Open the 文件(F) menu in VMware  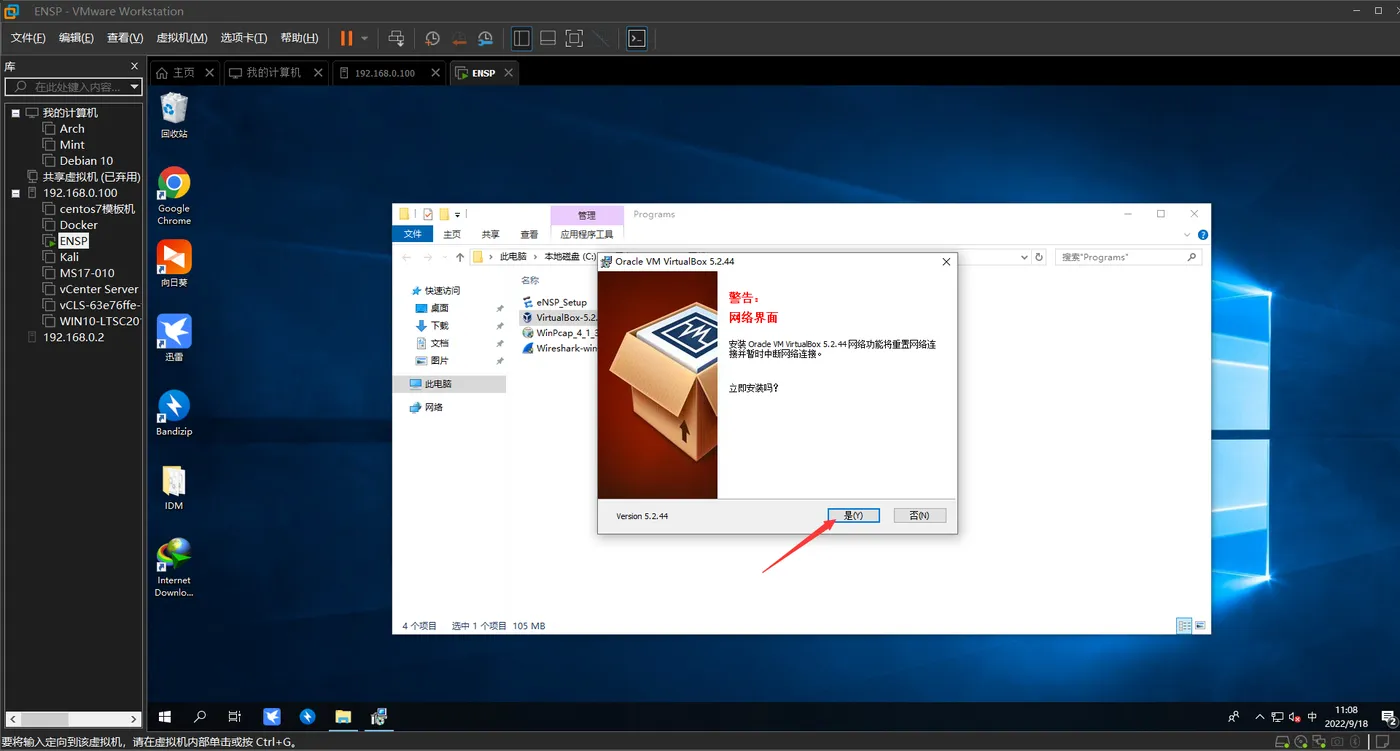click(28, 38)
